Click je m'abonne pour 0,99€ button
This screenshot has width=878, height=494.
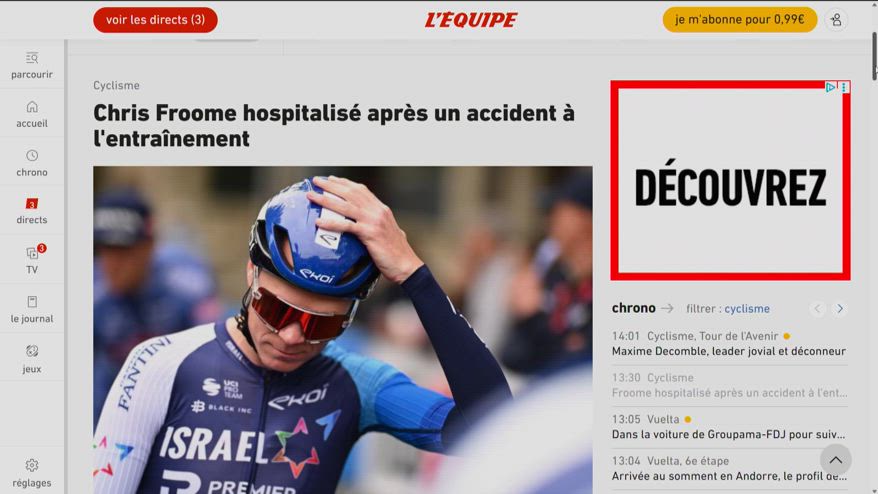point(740,20)
